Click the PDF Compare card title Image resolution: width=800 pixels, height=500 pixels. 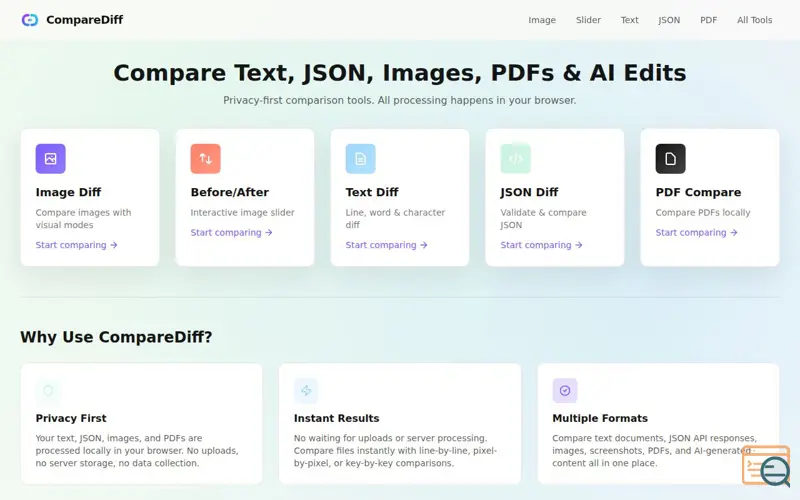698,192
